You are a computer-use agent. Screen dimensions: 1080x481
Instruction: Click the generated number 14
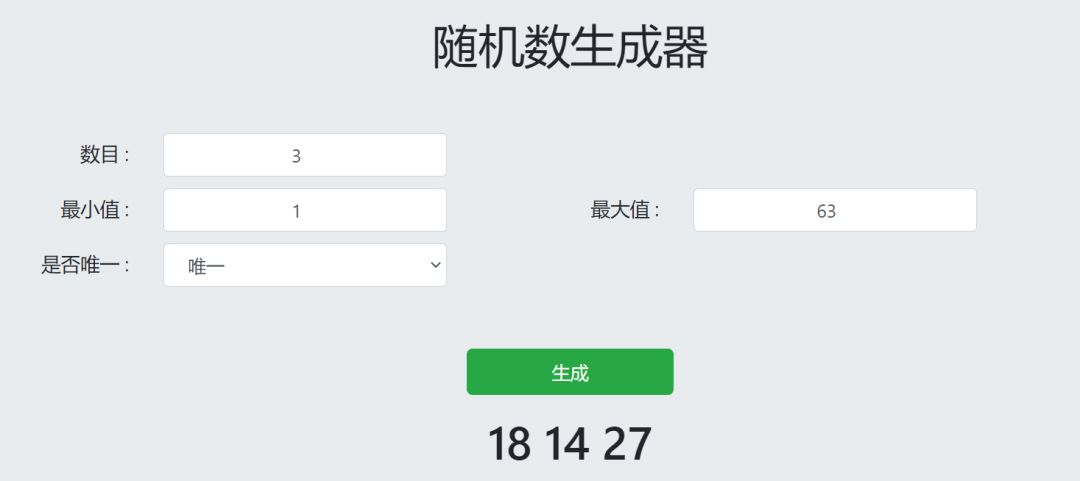tap(568, 444)
